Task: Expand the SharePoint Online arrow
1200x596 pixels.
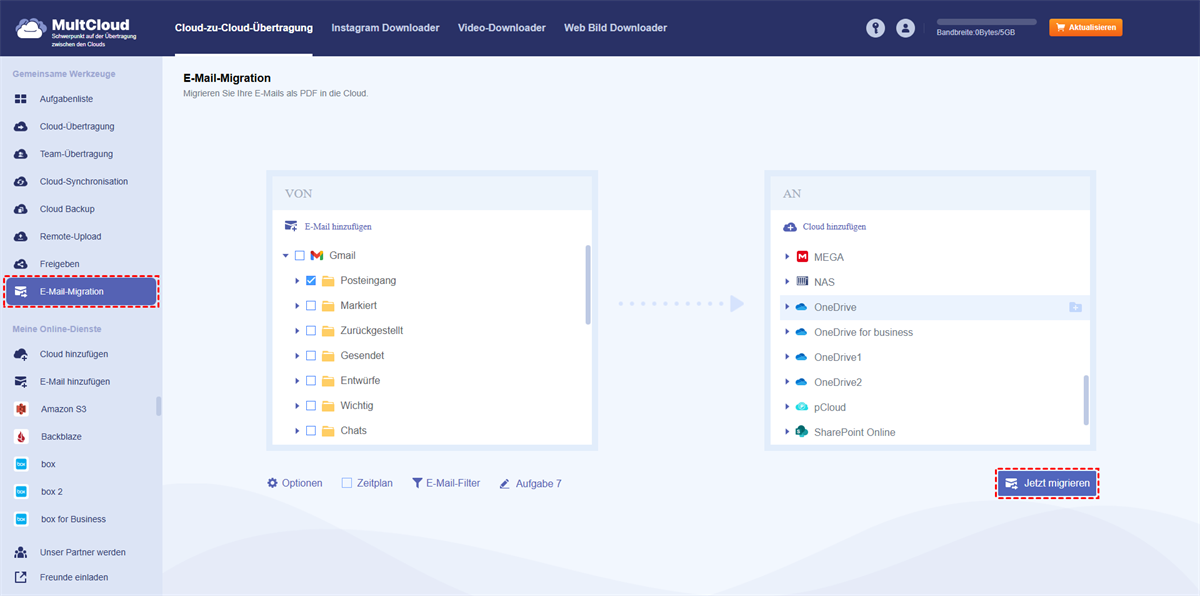Action: [x=787, y=432]
